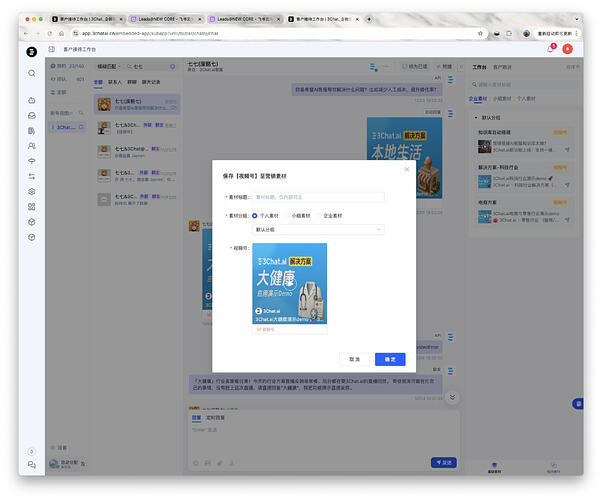
Task: Click the 3Chat round logo at top left
Action: (32, 51)
